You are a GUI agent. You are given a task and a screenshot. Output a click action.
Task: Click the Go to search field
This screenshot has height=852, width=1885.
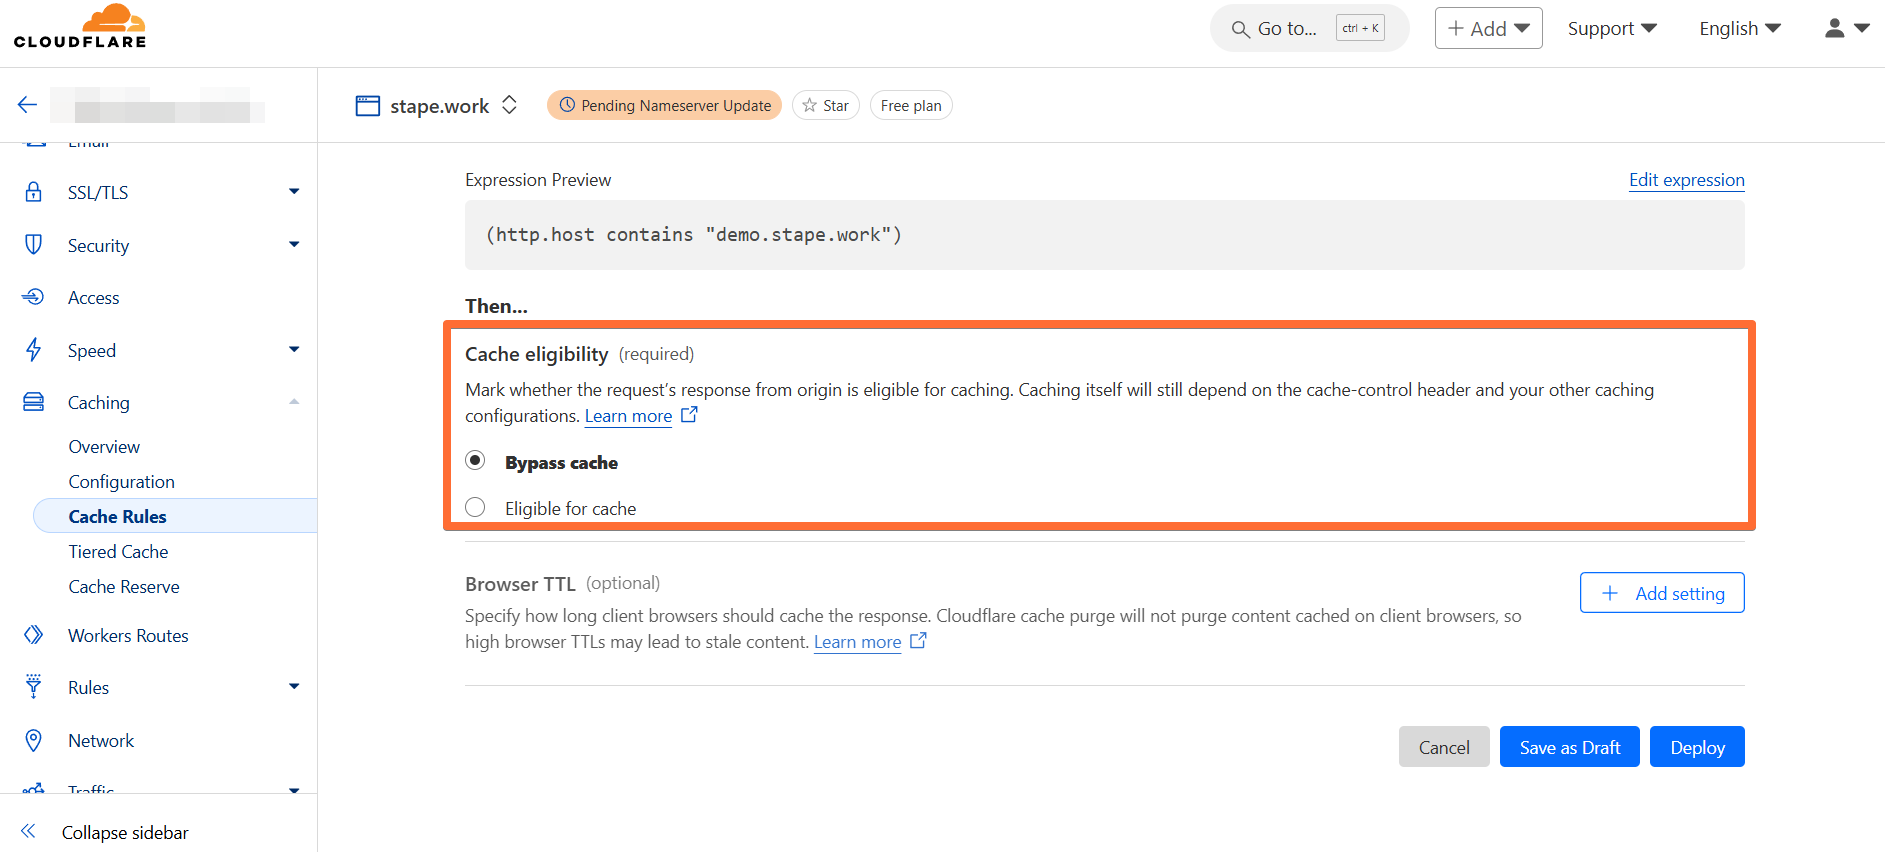coord(1309,28)
